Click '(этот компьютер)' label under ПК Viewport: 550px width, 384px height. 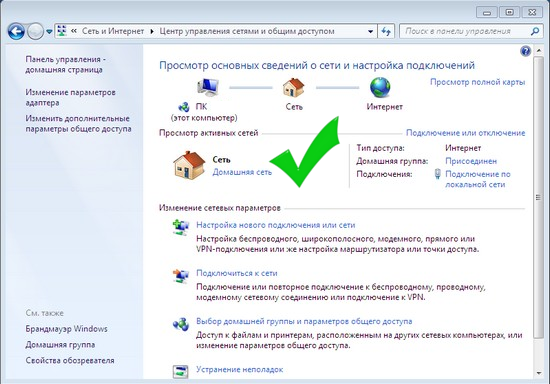pos(204,118)
